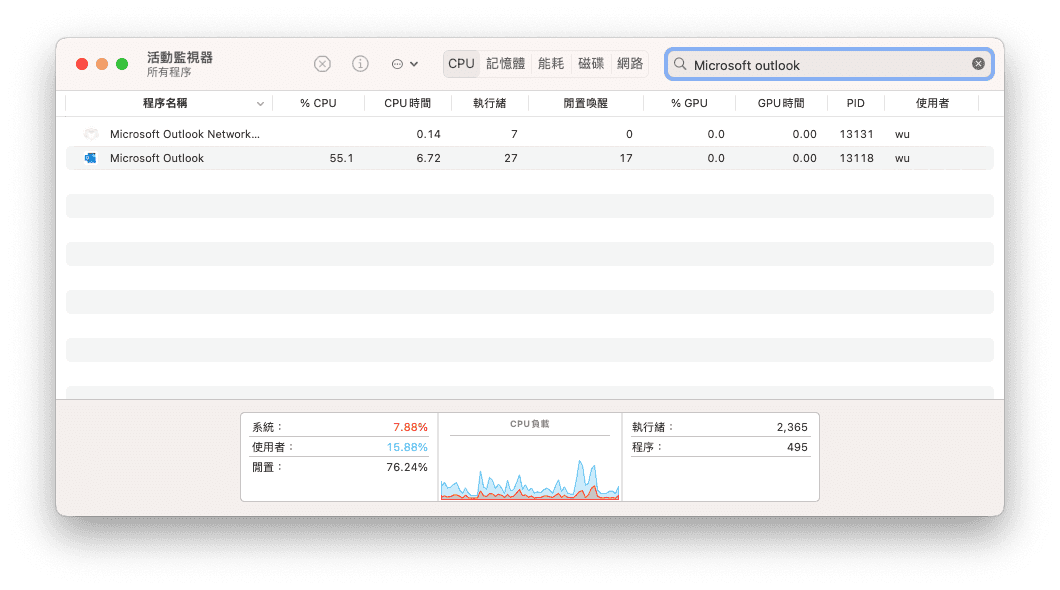This screenshot has height=590, width=1060.
Task: Minimize the window with the yellow button
Action: (x=102, y=64)
